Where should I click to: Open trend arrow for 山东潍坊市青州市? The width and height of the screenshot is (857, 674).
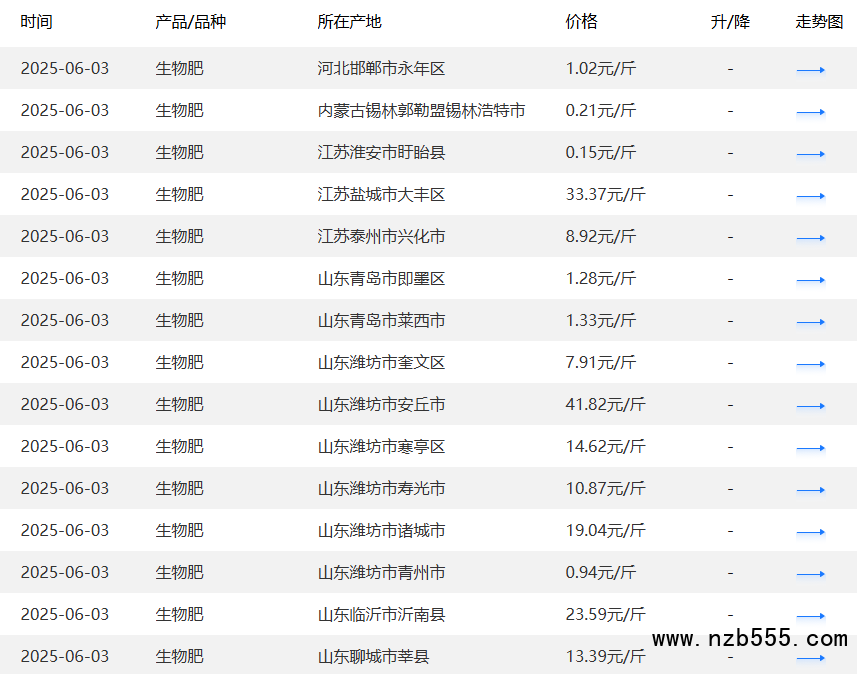click(810, 574)
